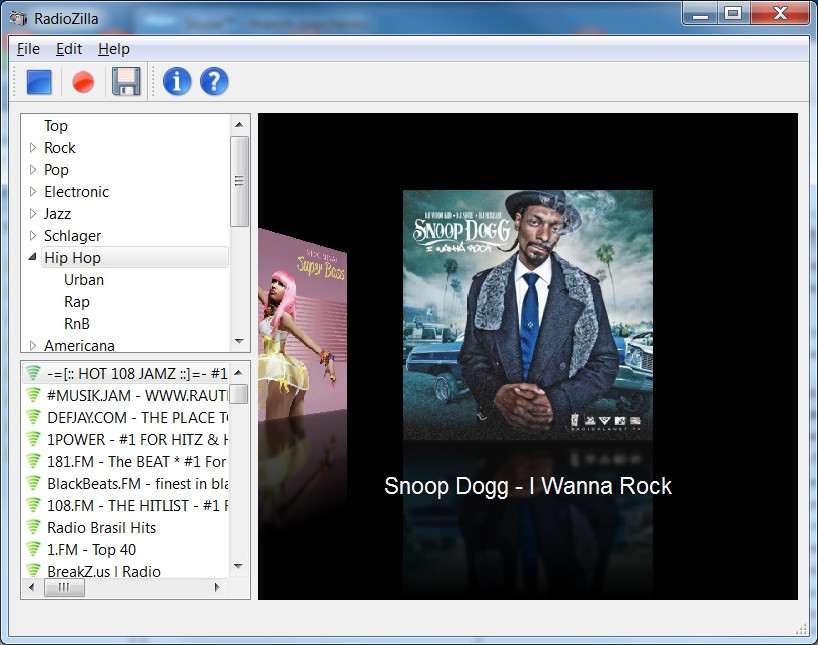Click station list scroll down arrow
Viewport: 818px width, 645px height.
tap(239, 566)
